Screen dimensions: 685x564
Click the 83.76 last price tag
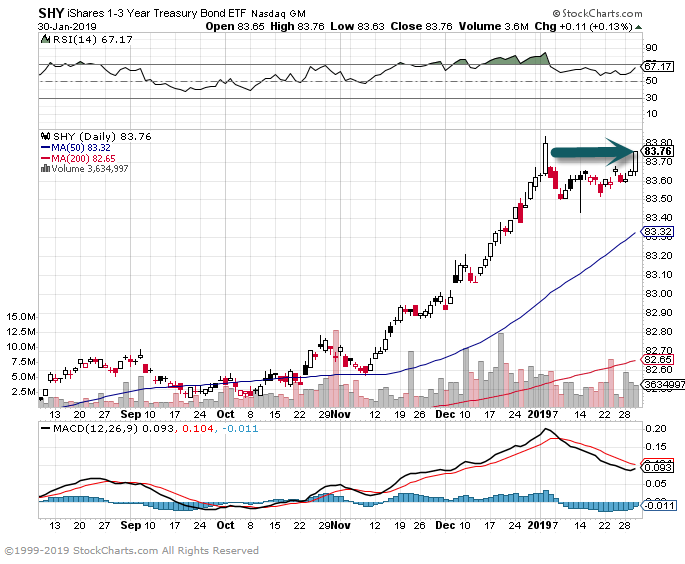click(x=658, y=151)
